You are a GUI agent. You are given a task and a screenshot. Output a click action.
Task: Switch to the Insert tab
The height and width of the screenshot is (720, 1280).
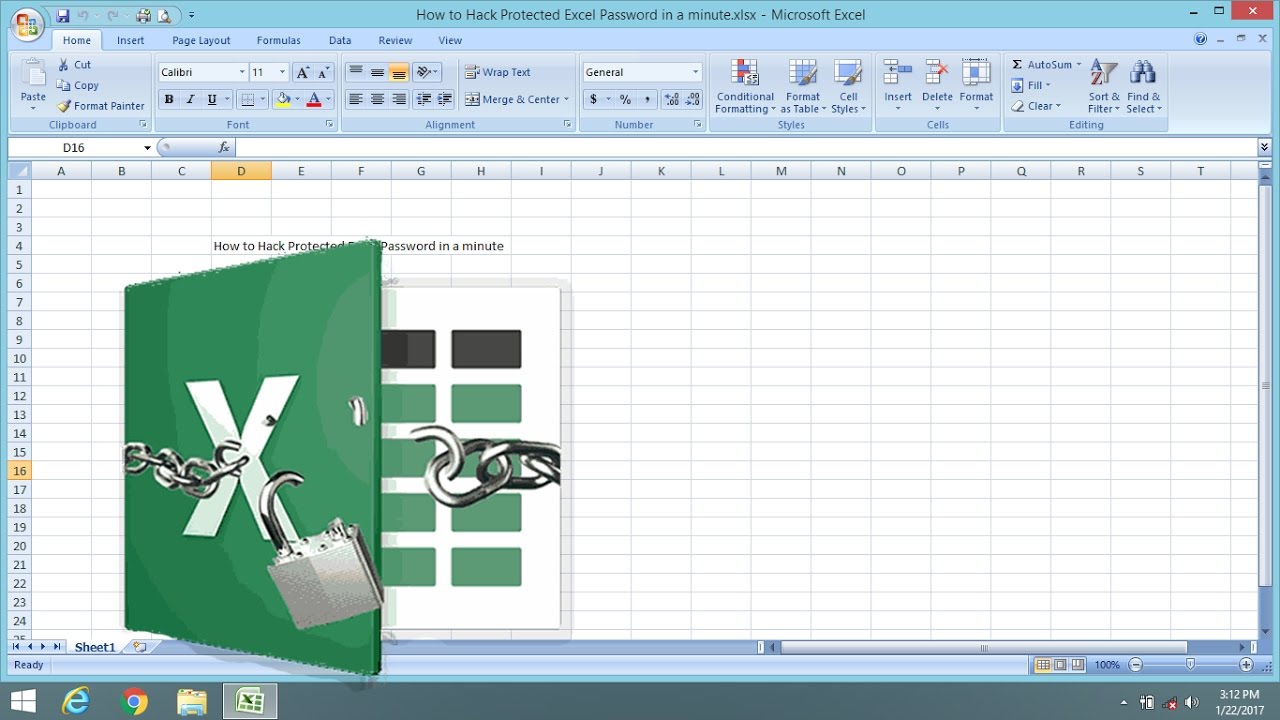pyautogui.click(x=130, y=40)
